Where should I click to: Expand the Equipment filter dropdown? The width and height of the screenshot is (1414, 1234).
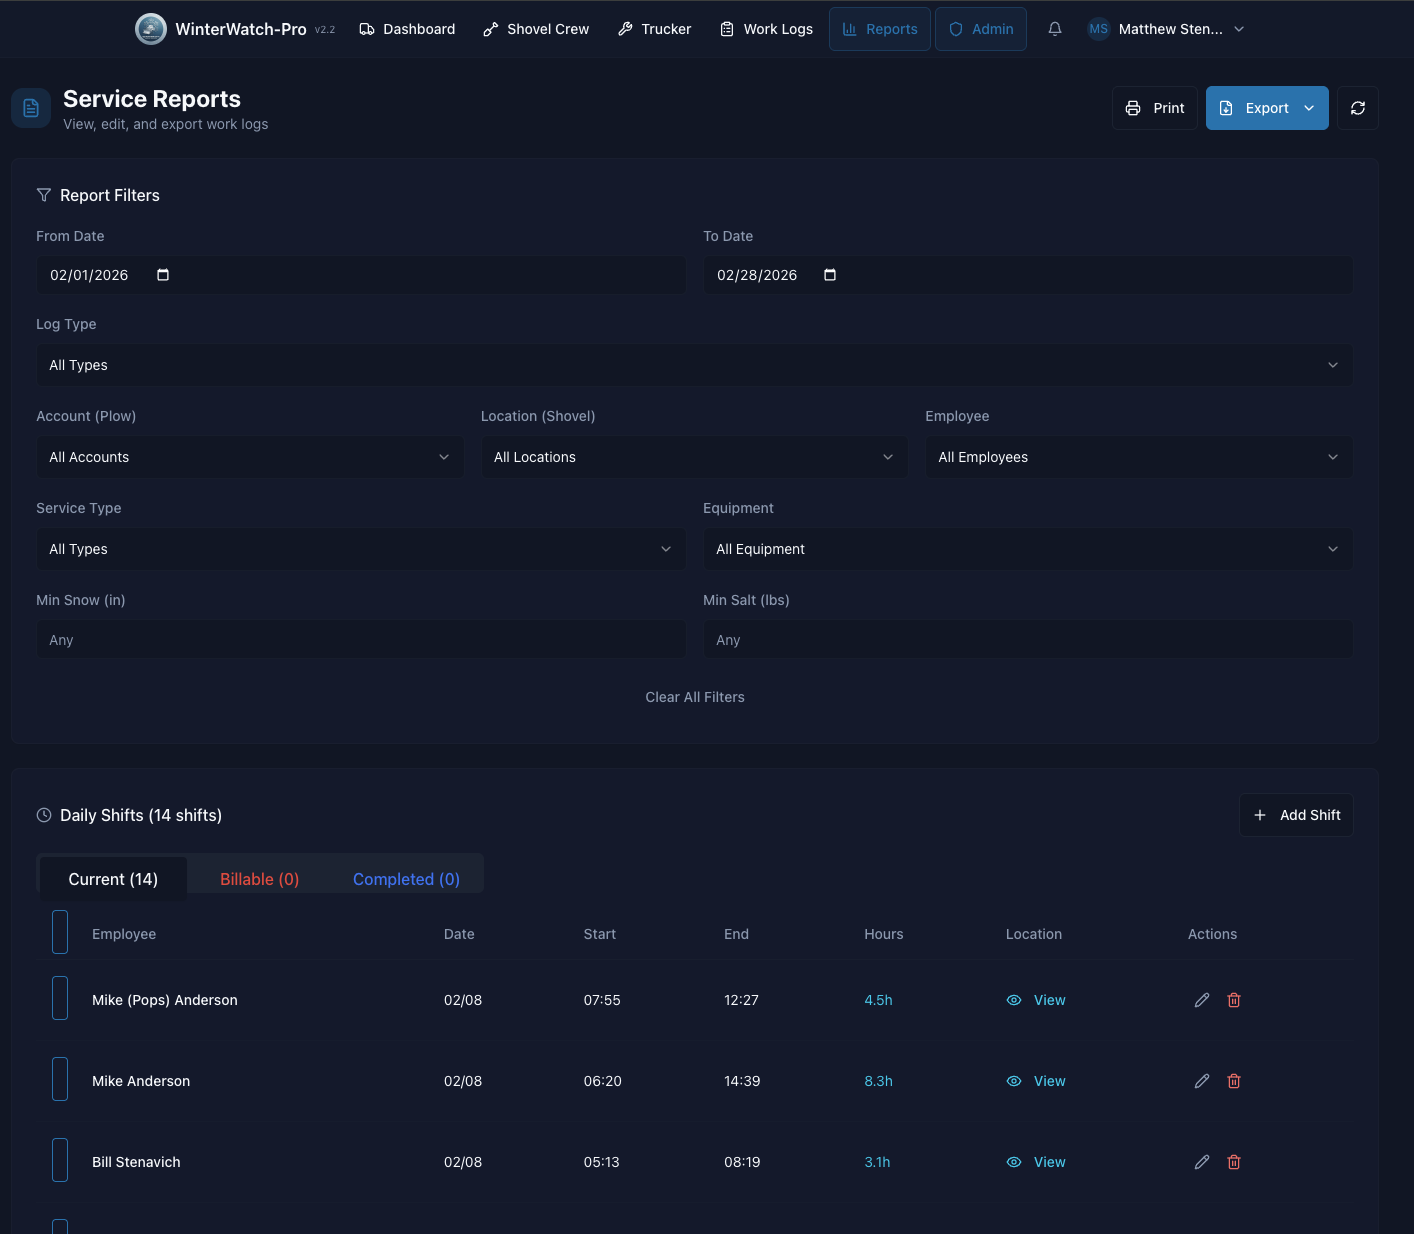(x=1027, y=549)
